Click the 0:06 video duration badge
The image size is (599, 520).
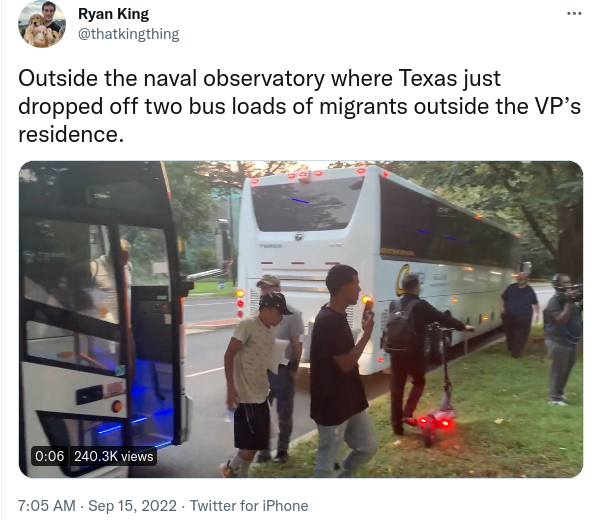pos(50,456)
